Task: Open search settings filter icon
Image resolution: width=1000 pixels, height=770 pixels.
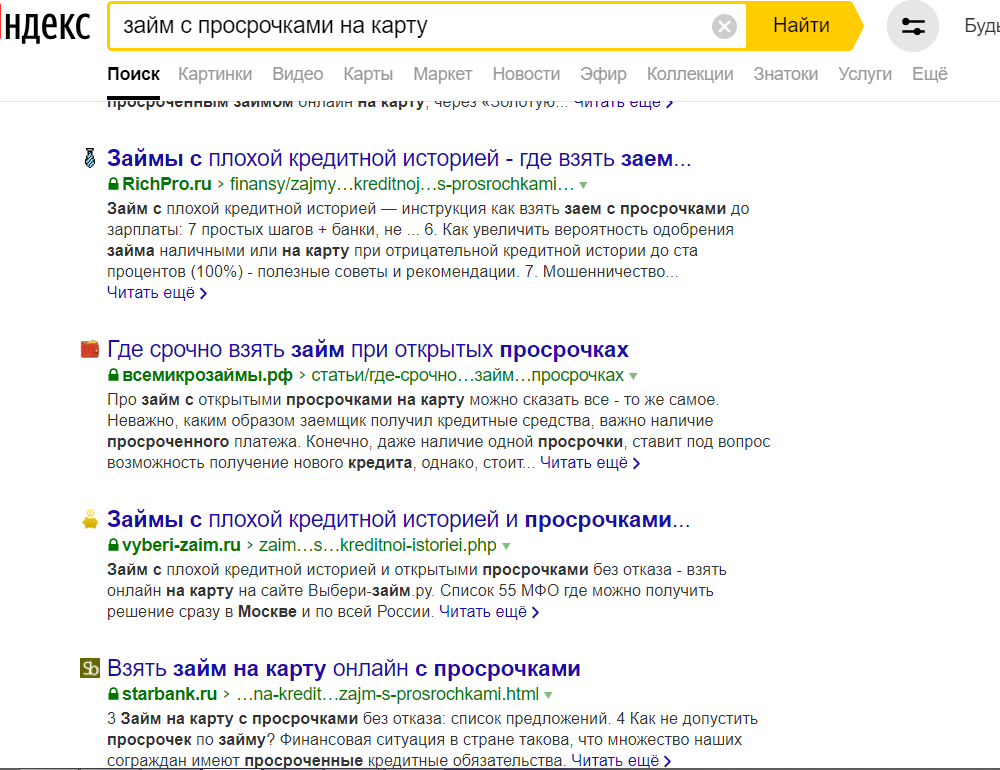Action: pos(913,26)
